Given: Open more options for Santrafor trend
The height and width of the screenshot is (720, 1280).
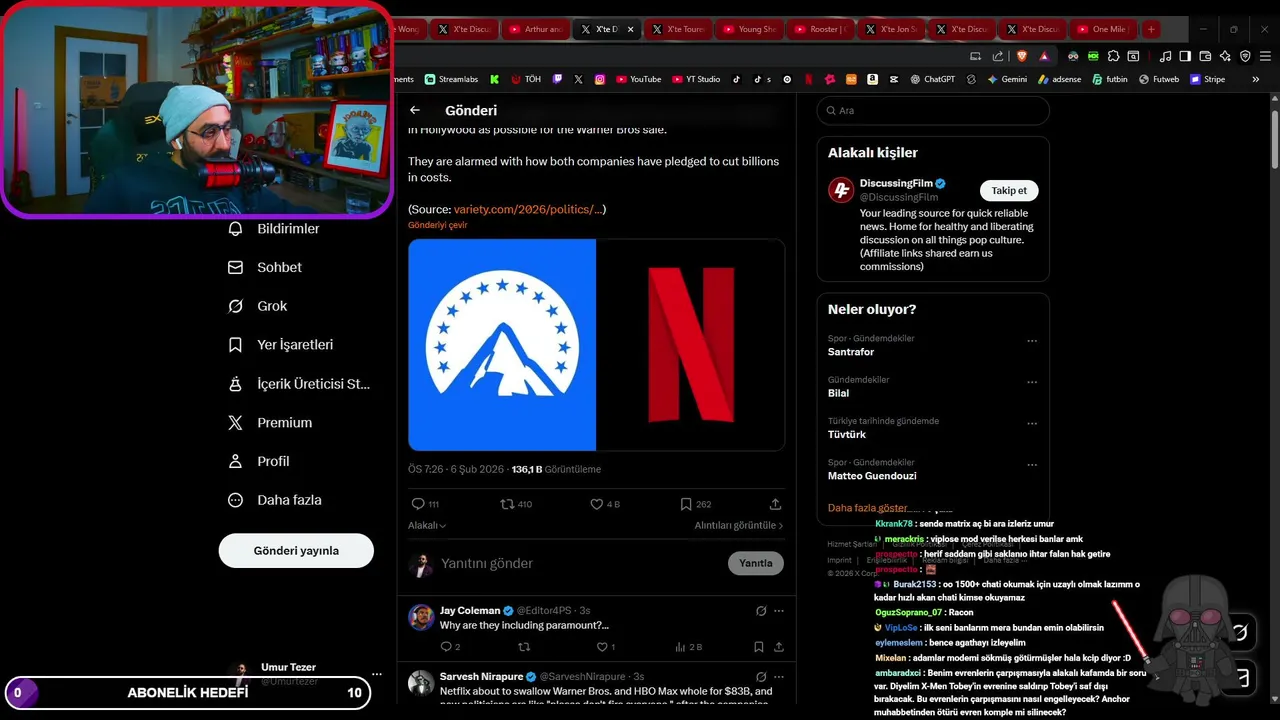Looking at the screenshot, I should pos(1032,341).
